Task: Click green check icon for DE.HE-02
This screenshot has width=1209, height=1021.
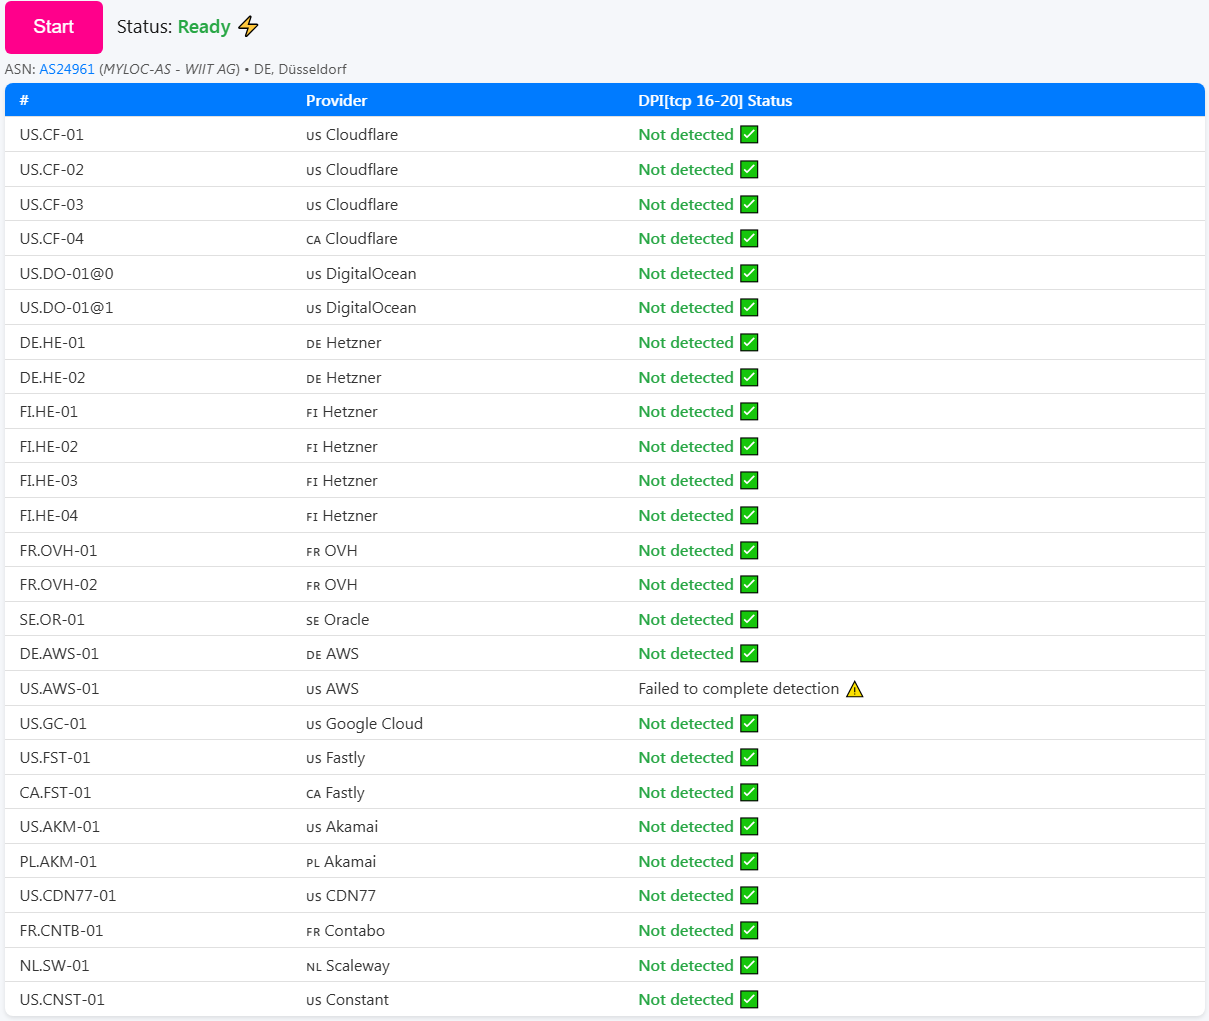Action: tap(749, 377)
